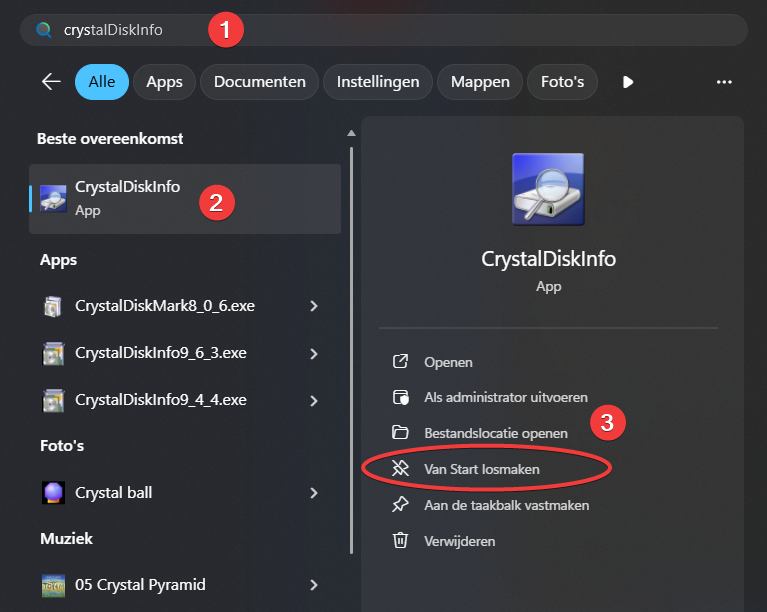Open the Instellingen filter tab
Screen dimensions: 767x612
coord(378,82)
